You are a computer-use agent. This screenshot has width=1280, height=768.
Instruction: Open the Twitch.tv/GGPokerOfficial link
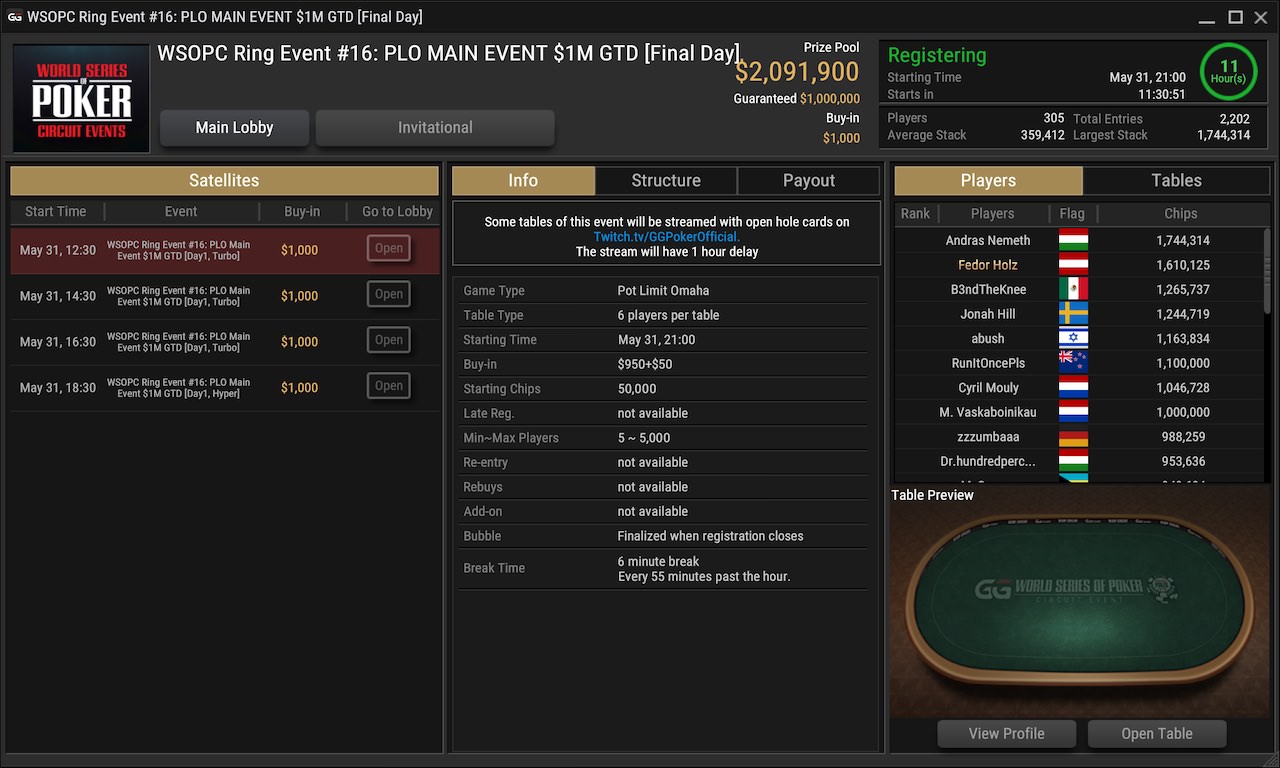point(665,237)
